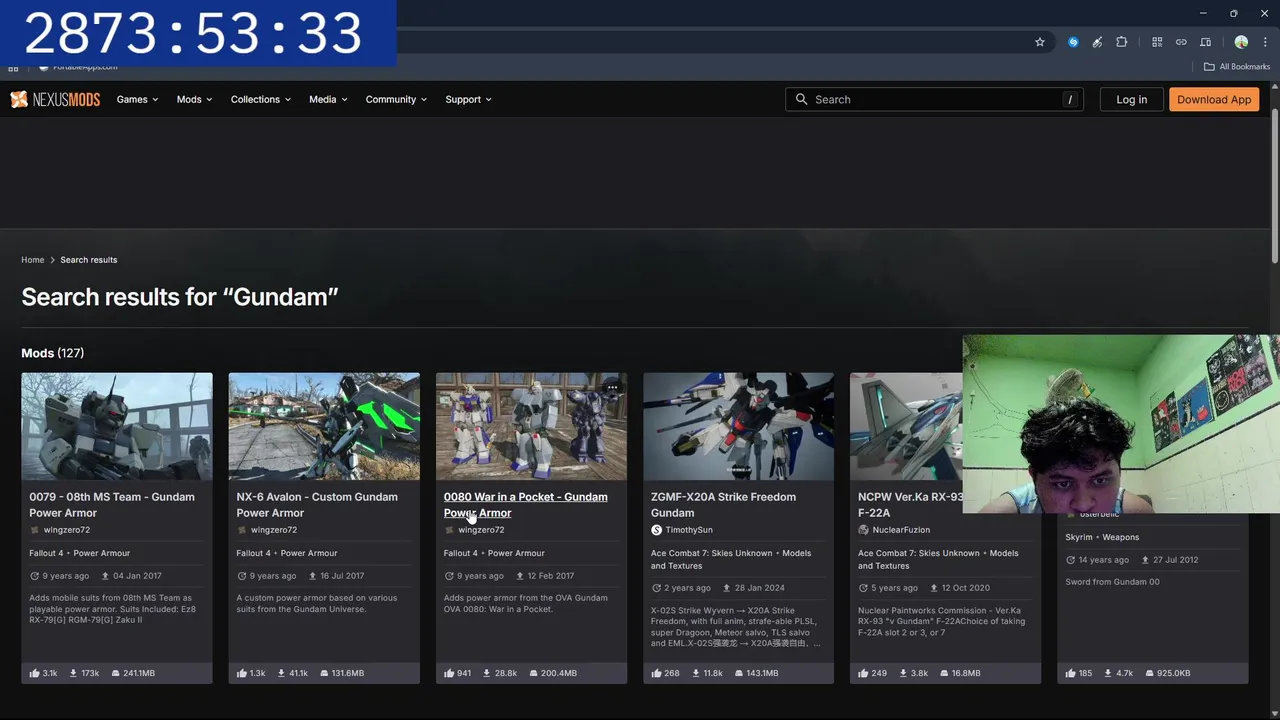Open the NuclearFuzion author link
The height and width of the screenshot is (720, 1280).
tap(901, 530)
